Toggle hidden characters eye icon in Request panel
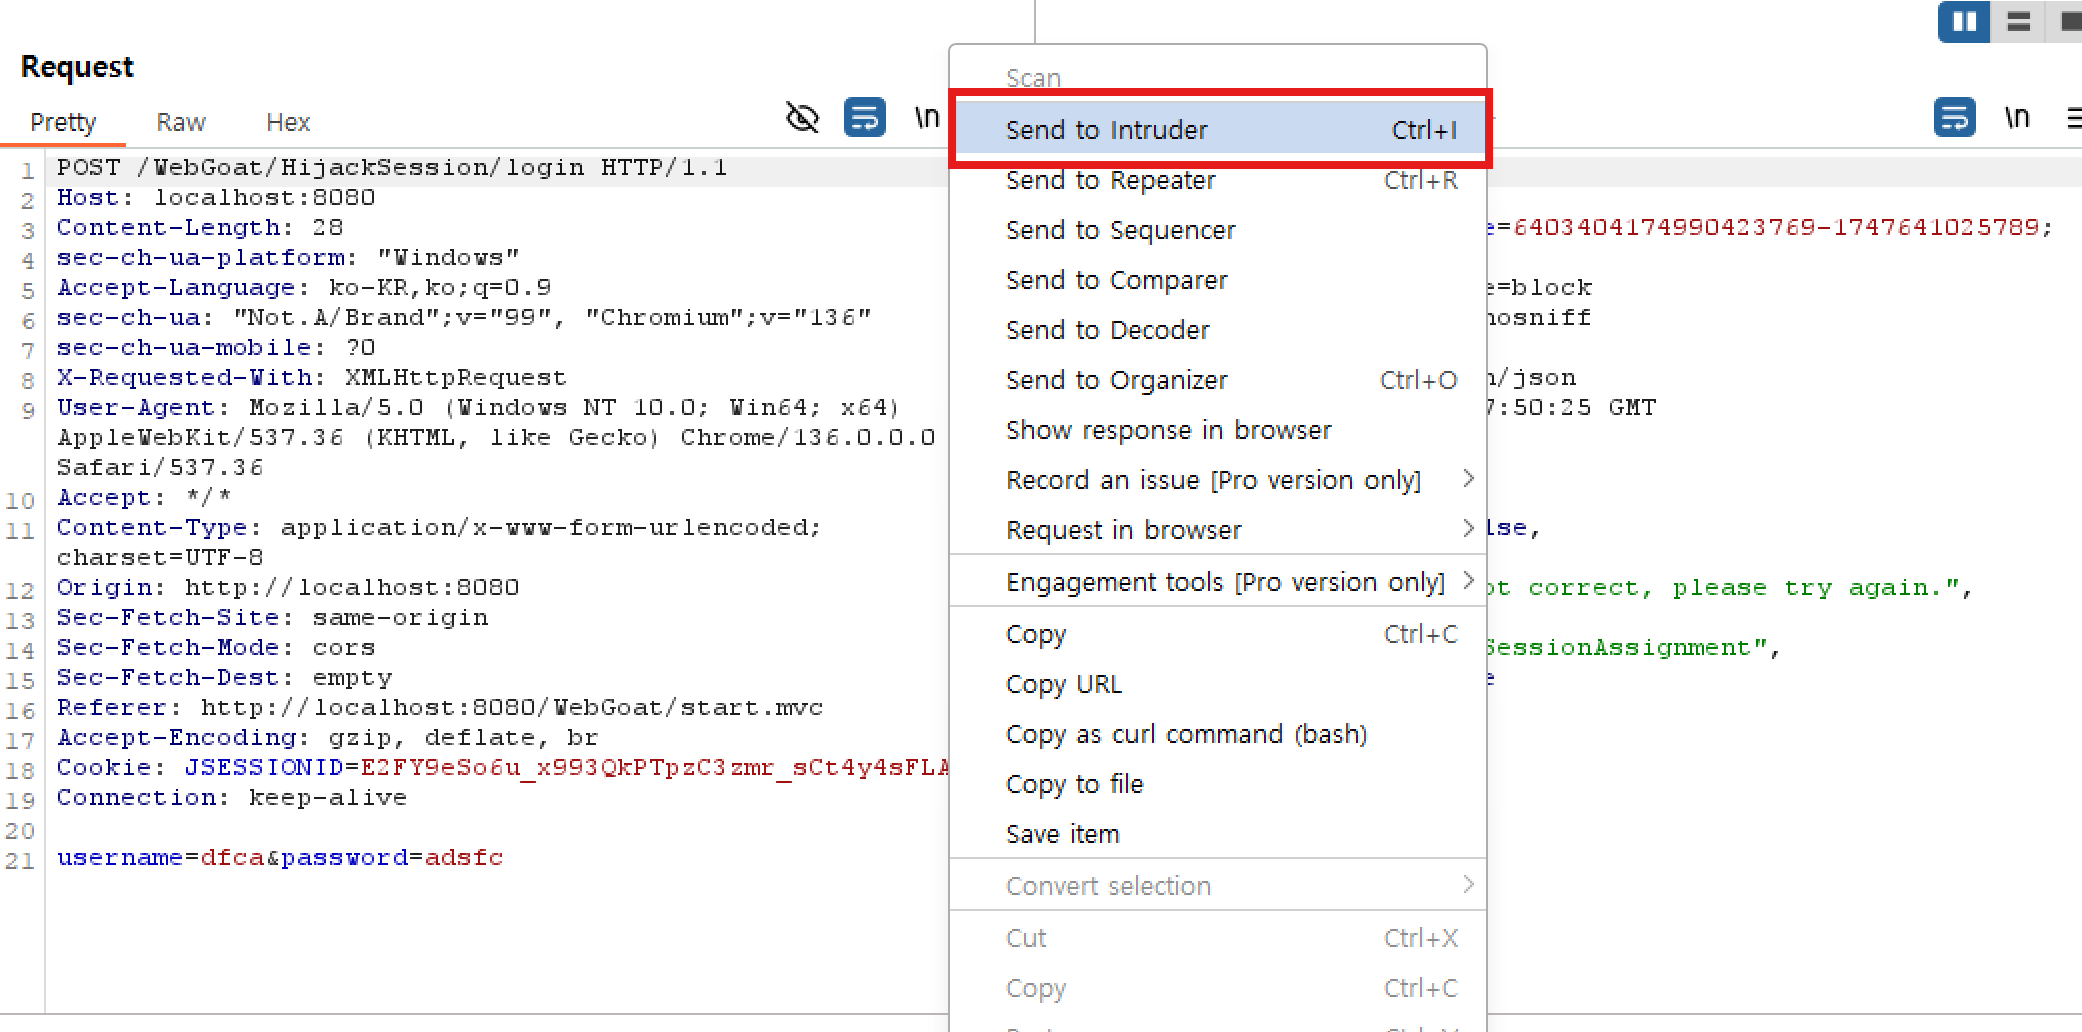 coord(802,118)
